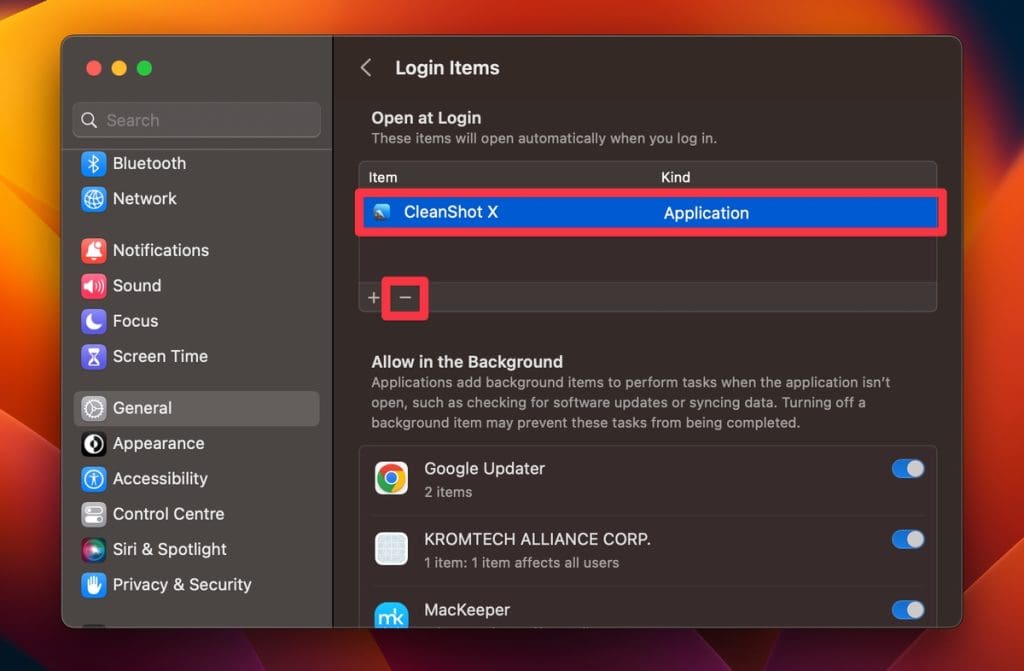
Task: Click the Bluetooth icon in sidebar
Action: pyautogui.click(x=93, y=163)
